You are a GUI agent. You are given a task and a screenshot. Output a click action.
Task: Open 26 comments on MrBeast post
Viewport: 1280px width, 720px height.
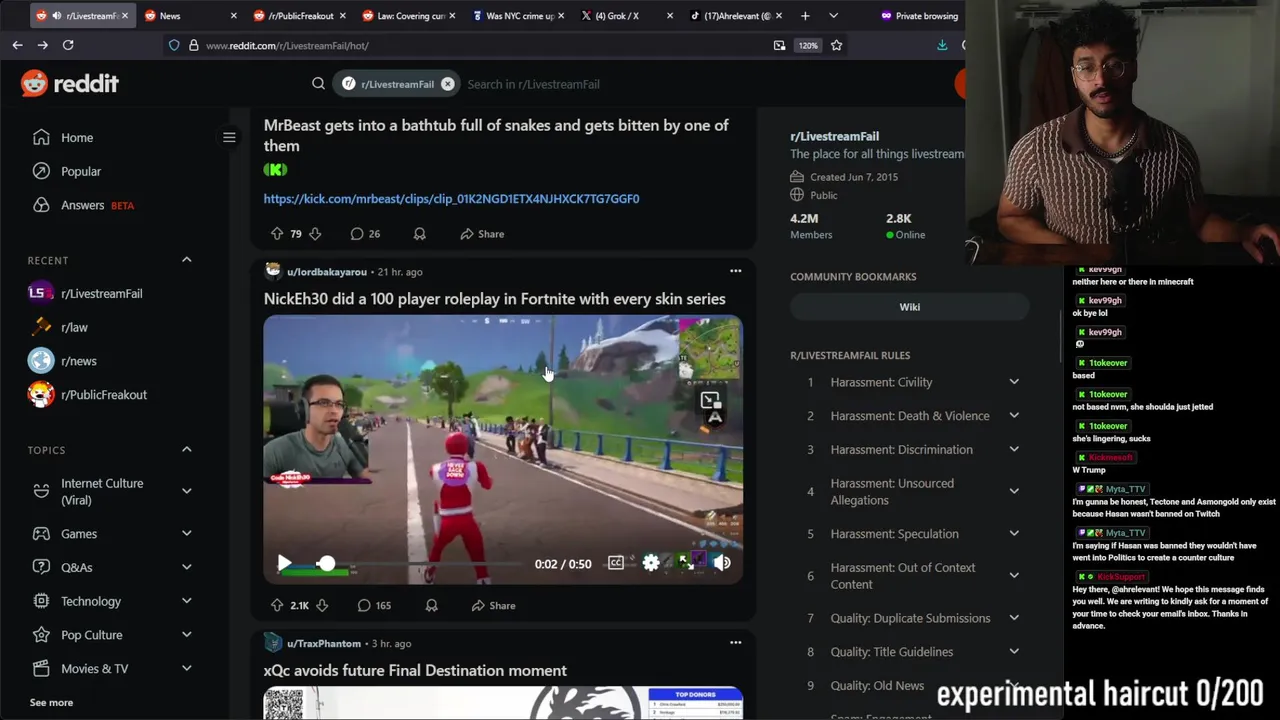tap(365, 234)
